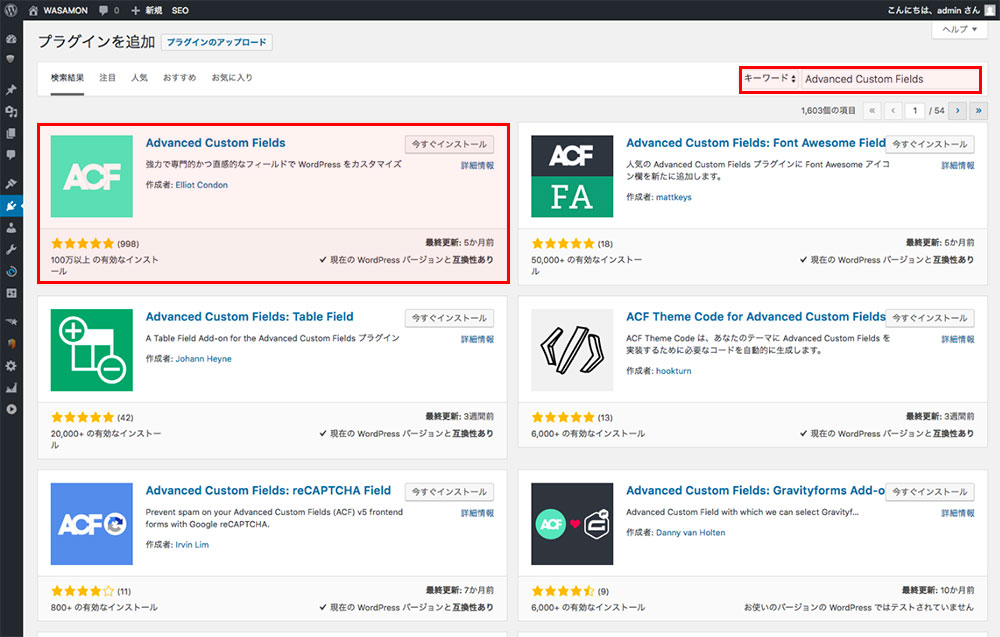Open the SEO menu in admin bar
This screenshot has width=1000, height=637.
coord(180,10)
